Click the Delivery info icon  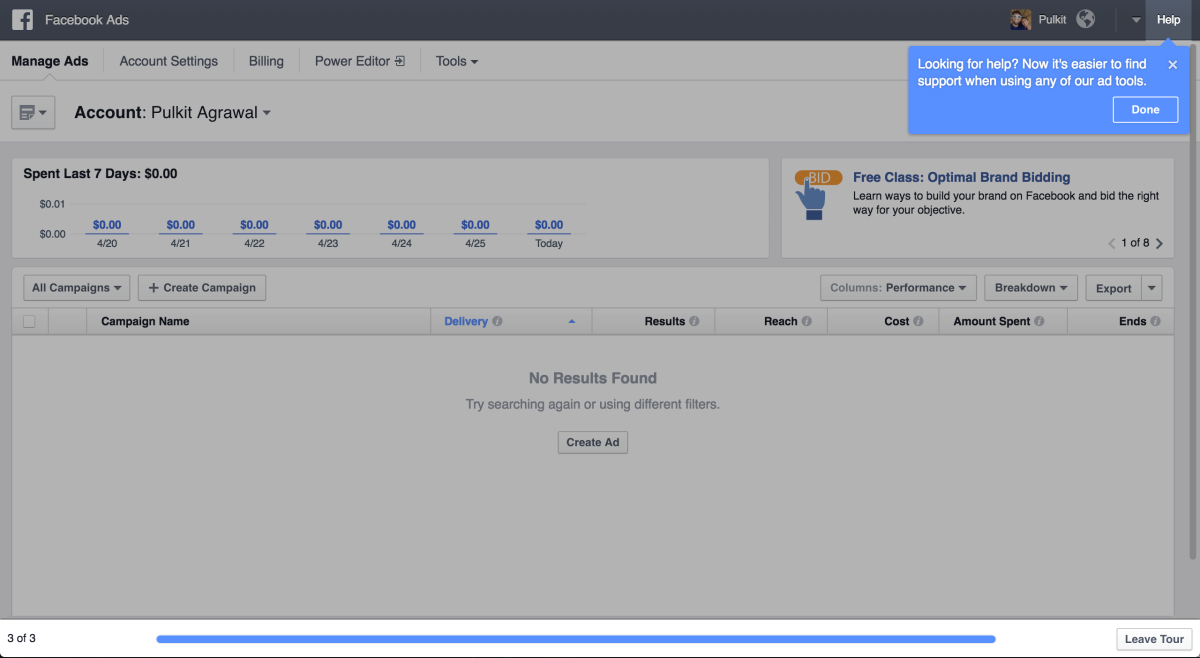(x=497, y=322)
